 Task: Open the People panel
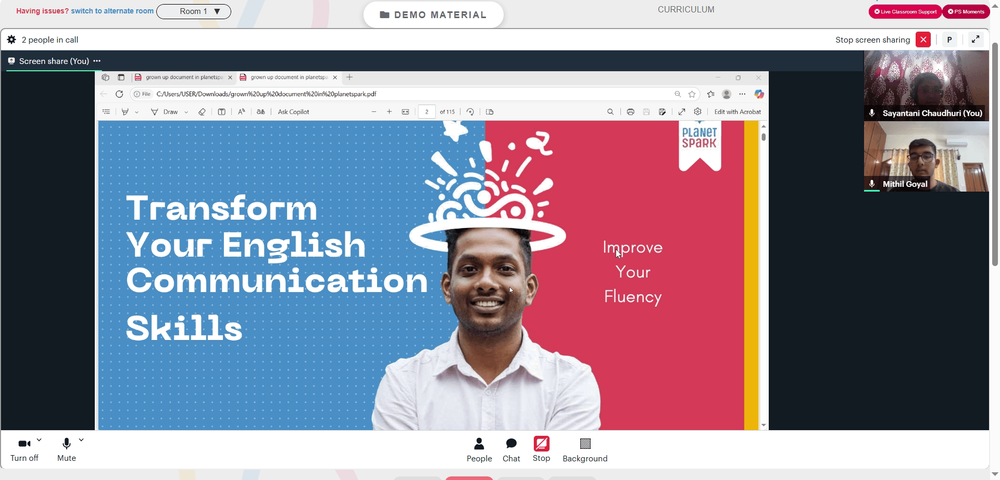pos(479,450)
